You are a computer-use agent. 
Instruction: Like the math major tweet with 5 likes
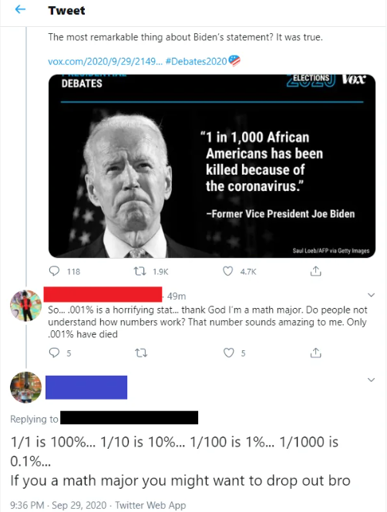[x=228, y=353]
